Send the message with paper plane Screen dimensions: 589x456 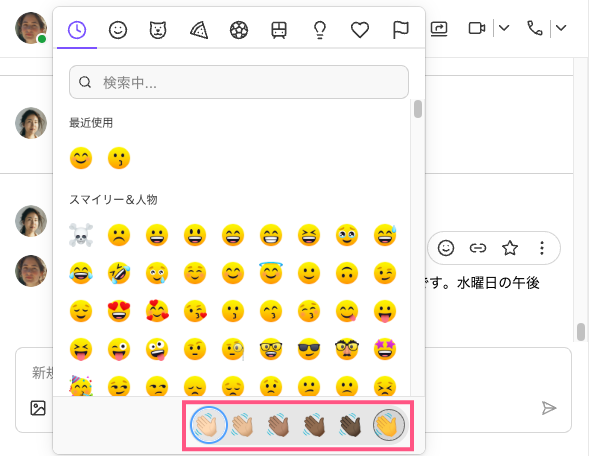(x=549, y=408)
